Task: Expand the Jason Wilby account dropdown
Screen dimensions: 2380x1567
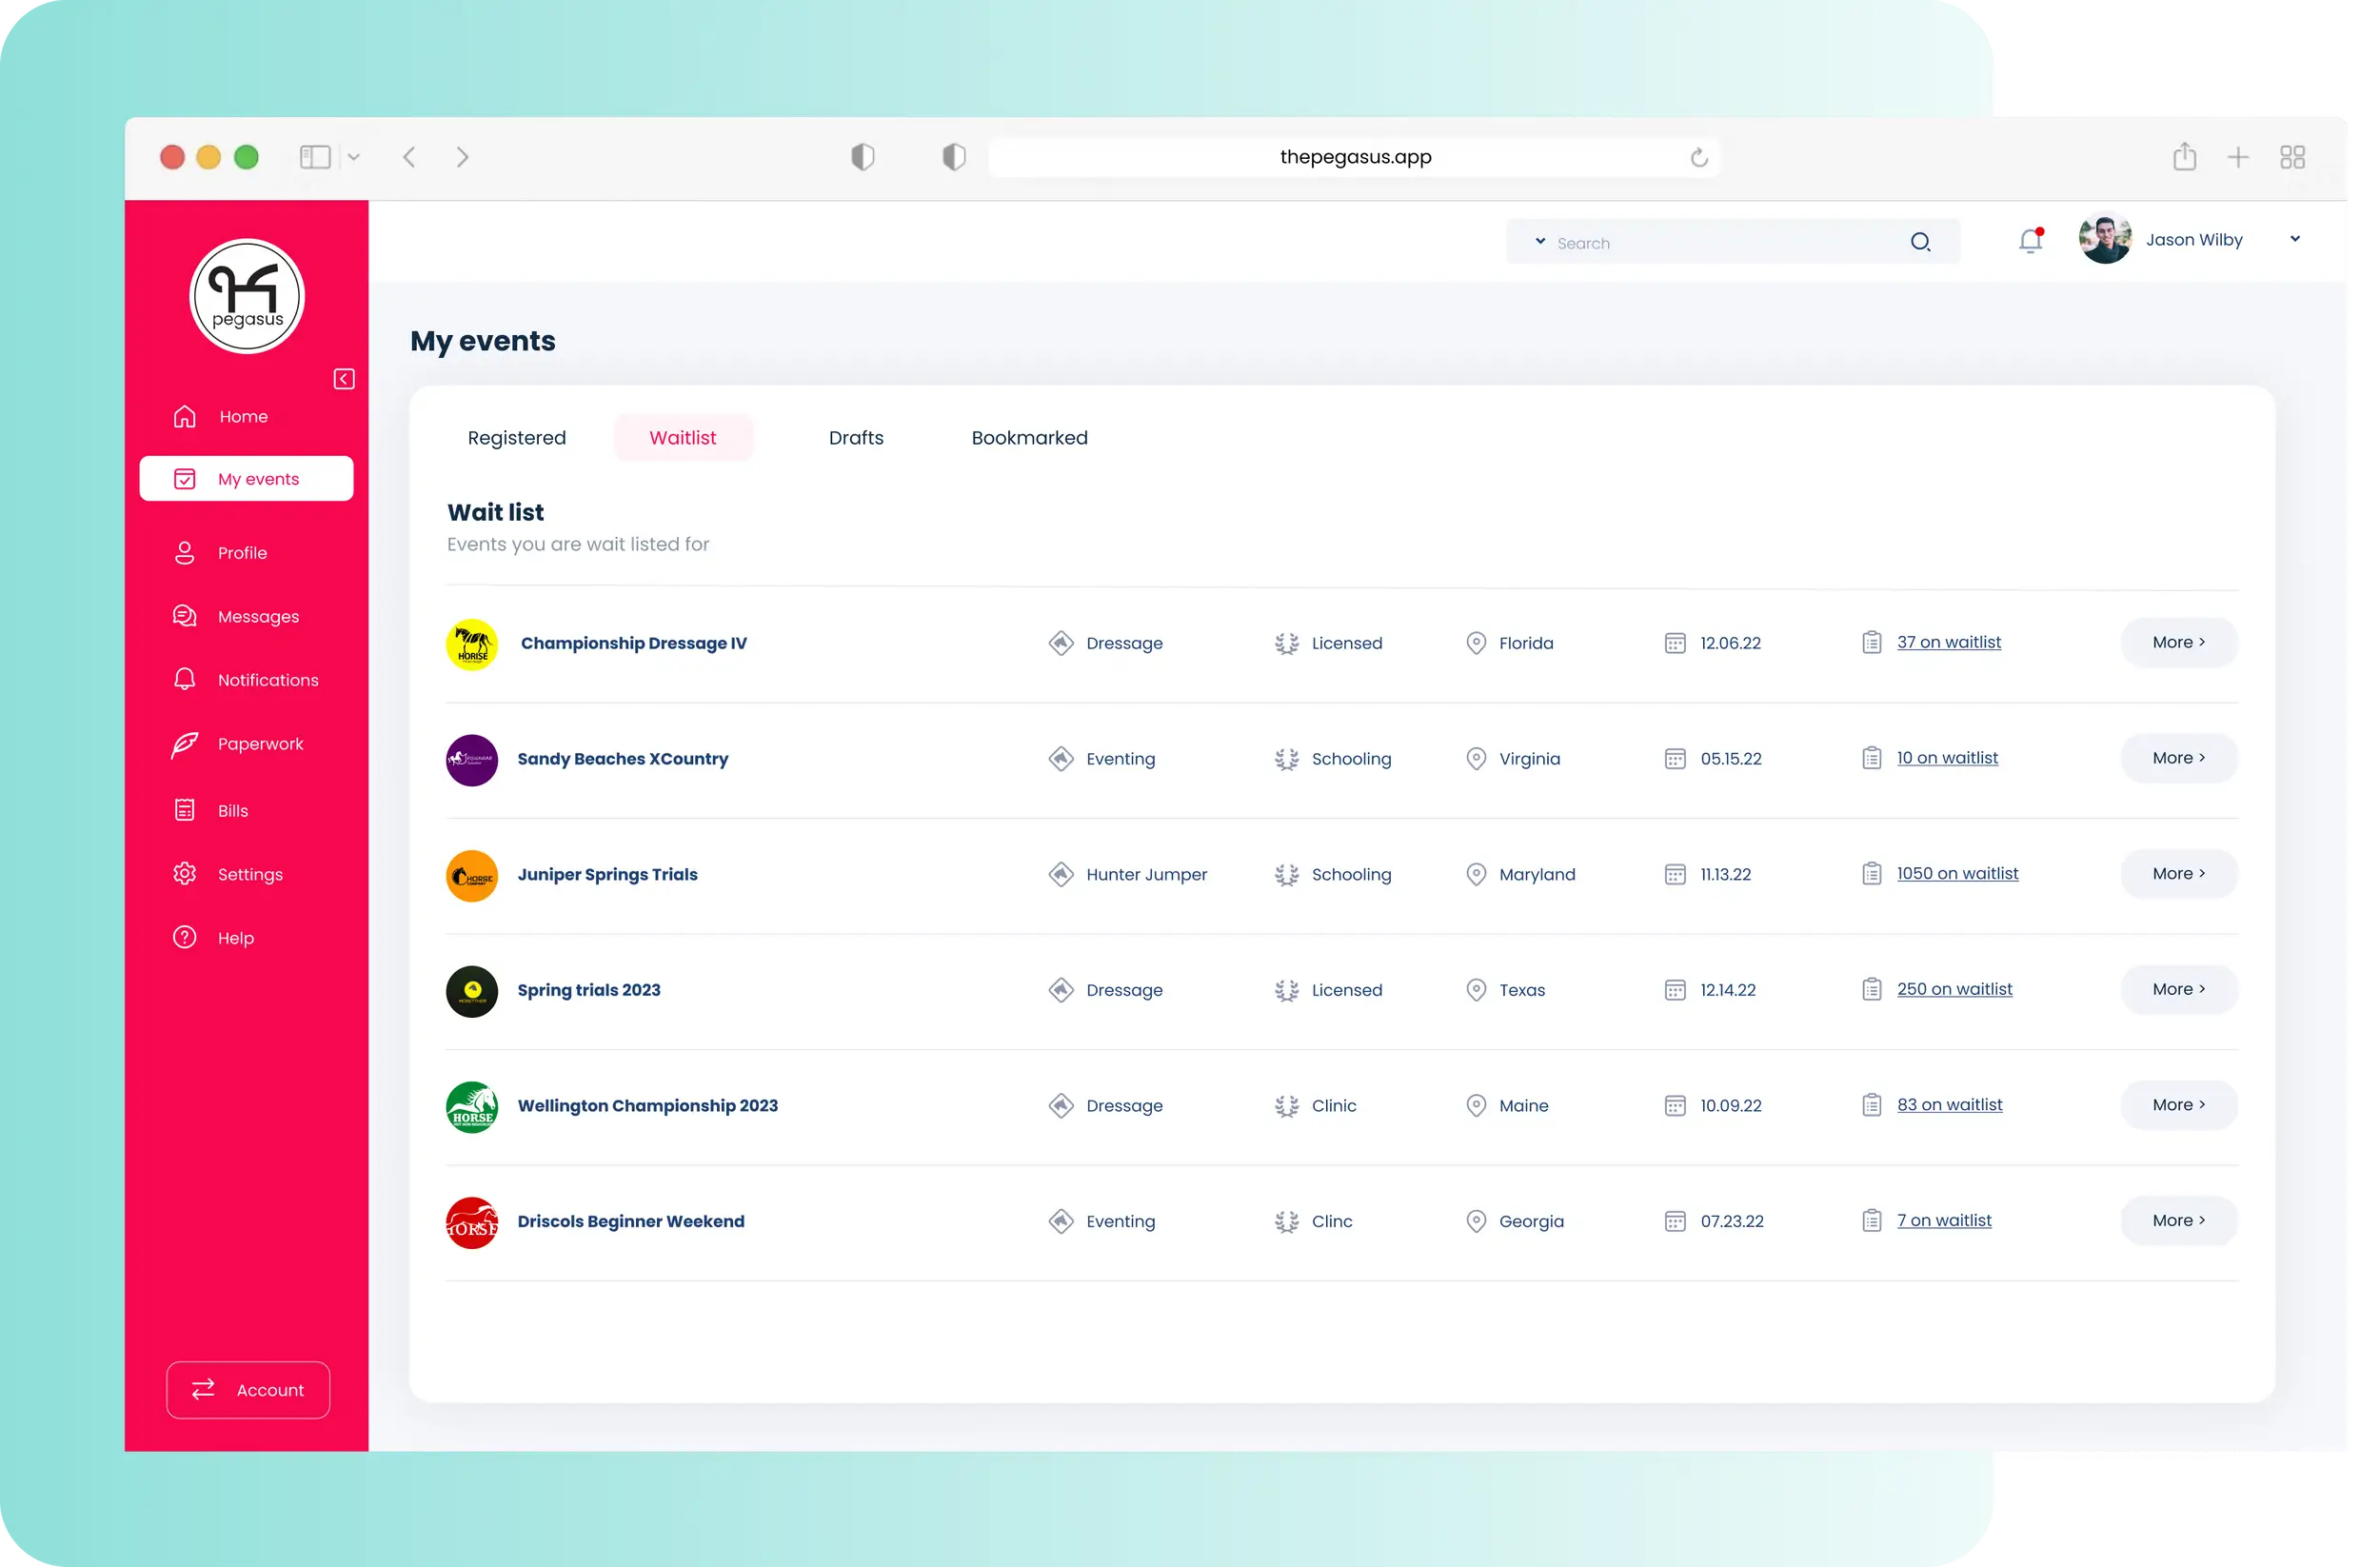Action: tap(2295, 239)
